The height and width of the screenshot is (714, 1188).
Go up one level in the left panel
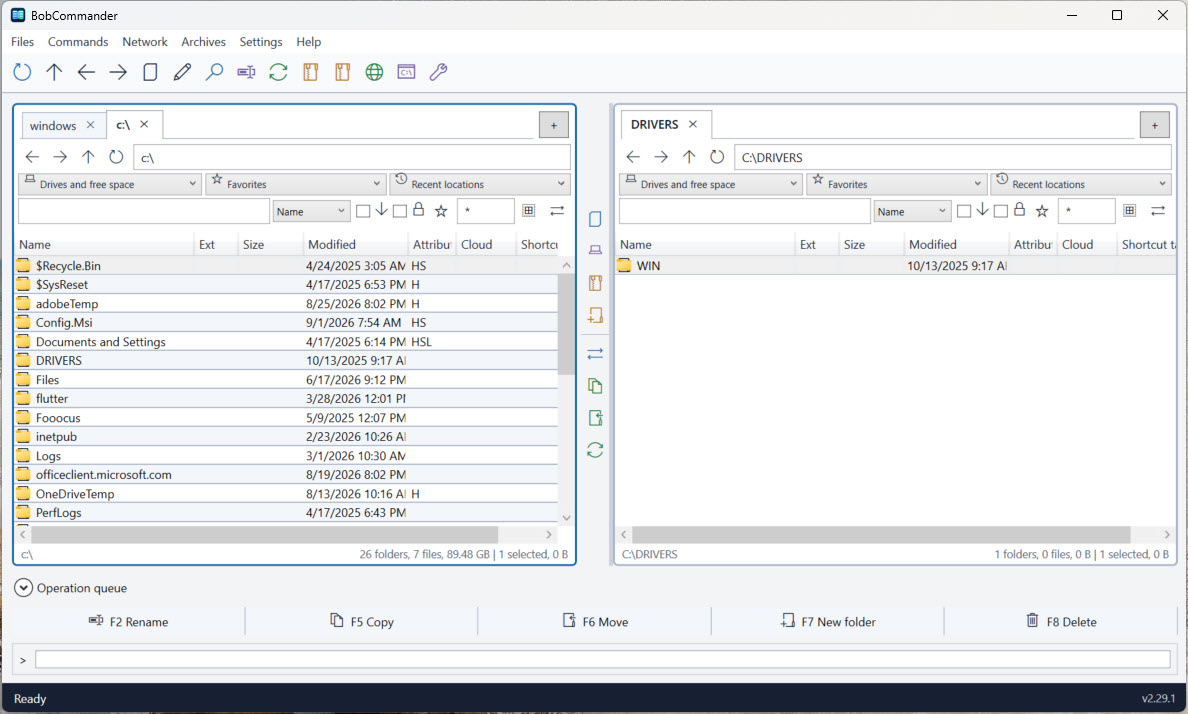point(88,157)
